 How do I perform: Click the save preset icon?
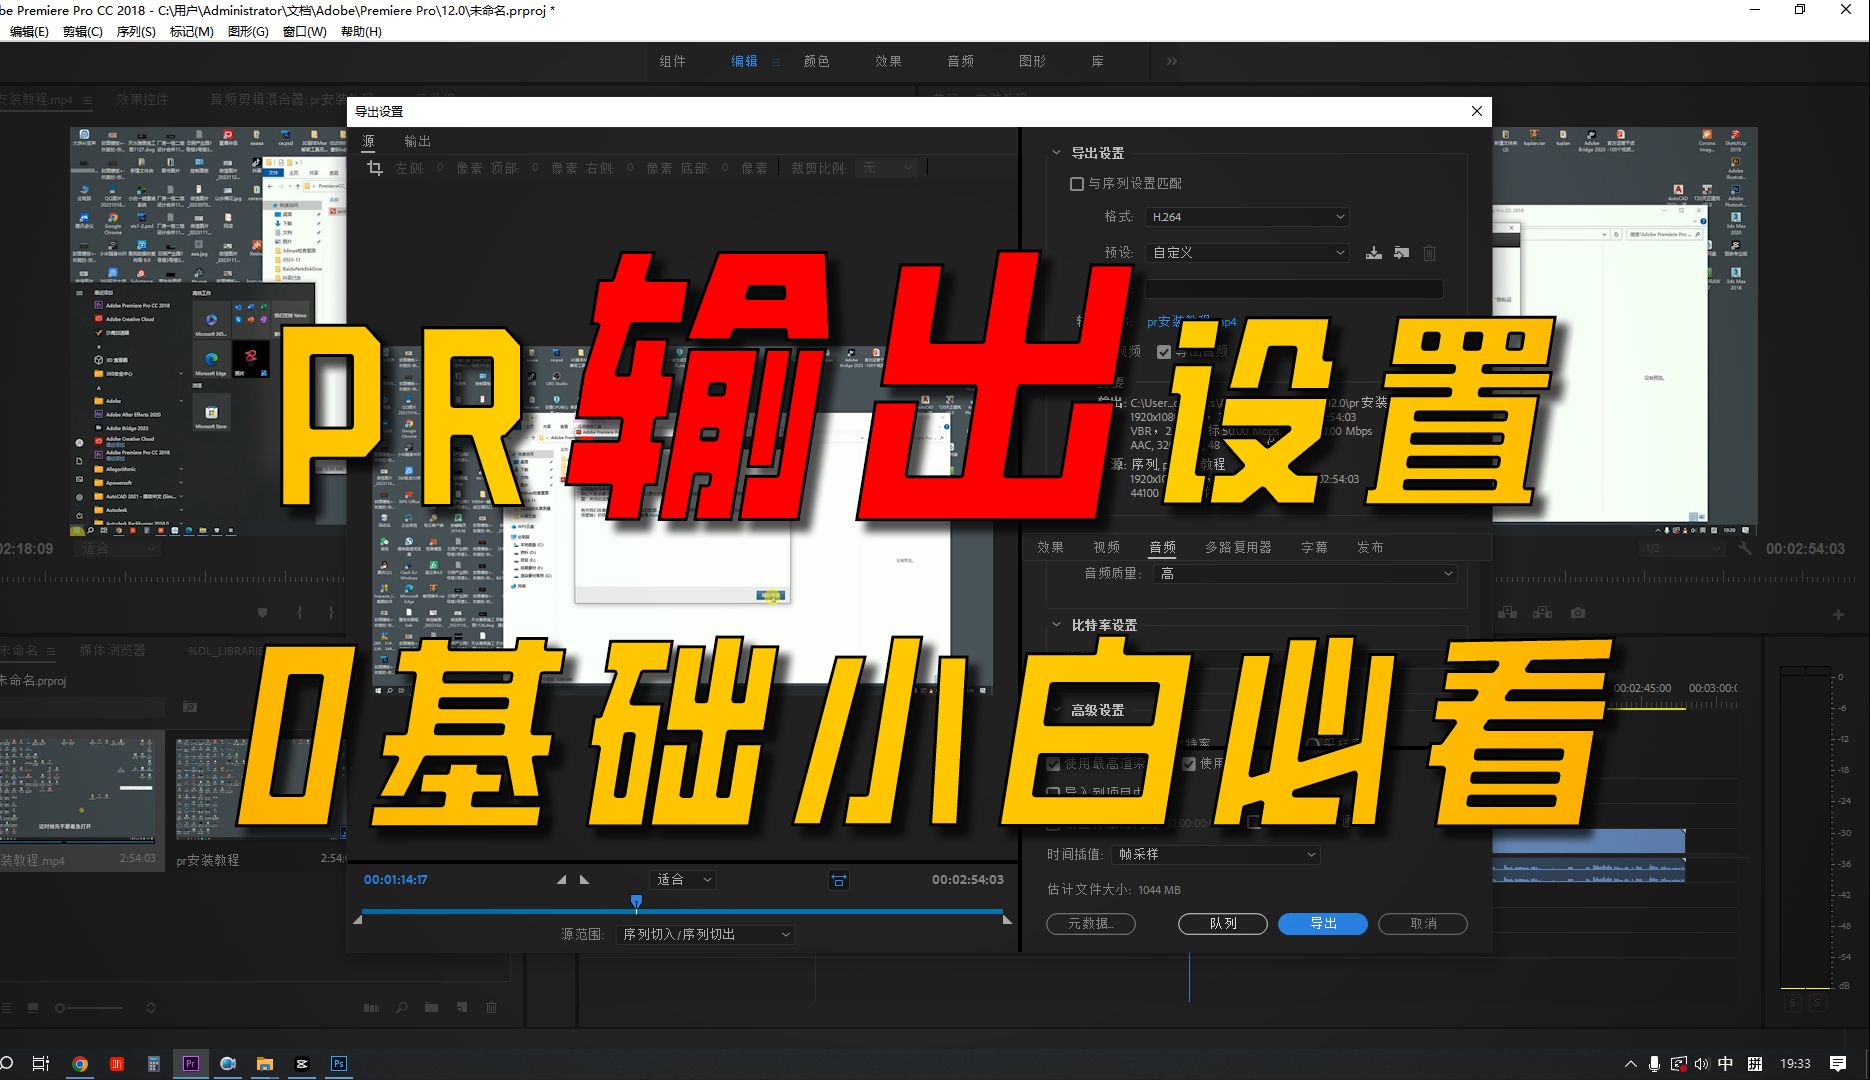1374,253
